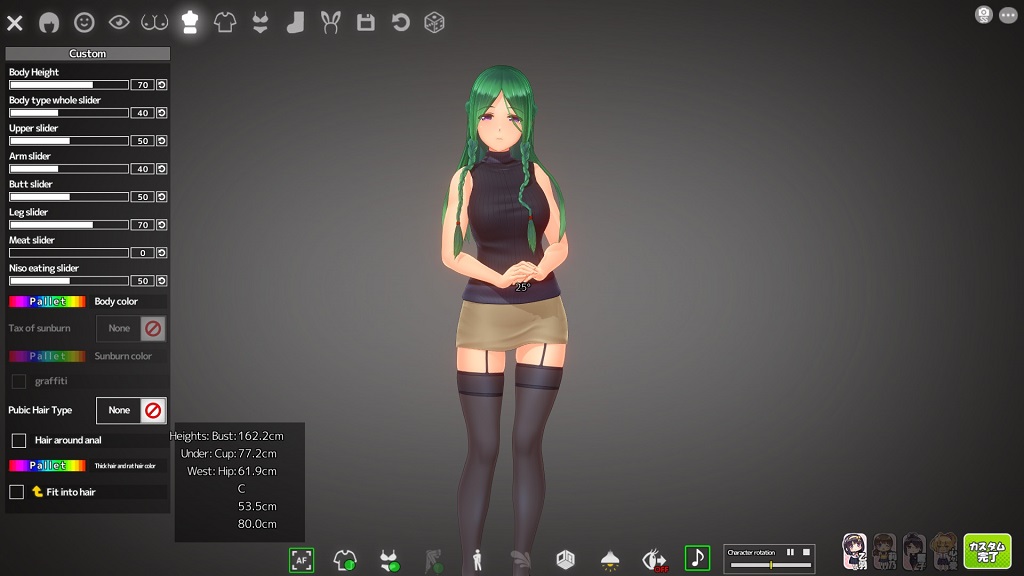Image resolution: width=1024 pixels, height=576 pixels.
Task: Check the Hair around anal checkbox
Action: [x=18, y=440]
